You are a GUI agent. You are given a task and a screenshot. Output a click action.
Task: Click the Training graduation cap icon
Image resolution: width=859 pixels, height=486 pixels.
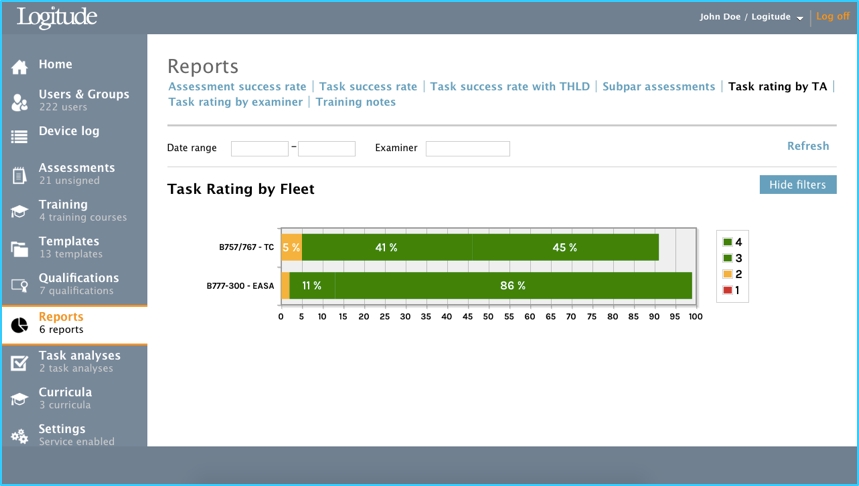pos(19,211)
